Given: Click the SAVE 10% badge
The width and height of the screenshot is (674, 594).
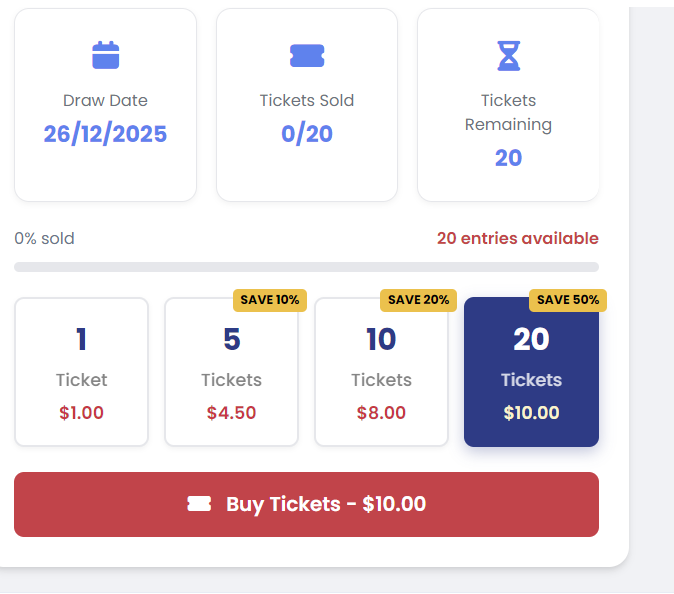Looking at the screenshot, I should click(x=270, y=300).
